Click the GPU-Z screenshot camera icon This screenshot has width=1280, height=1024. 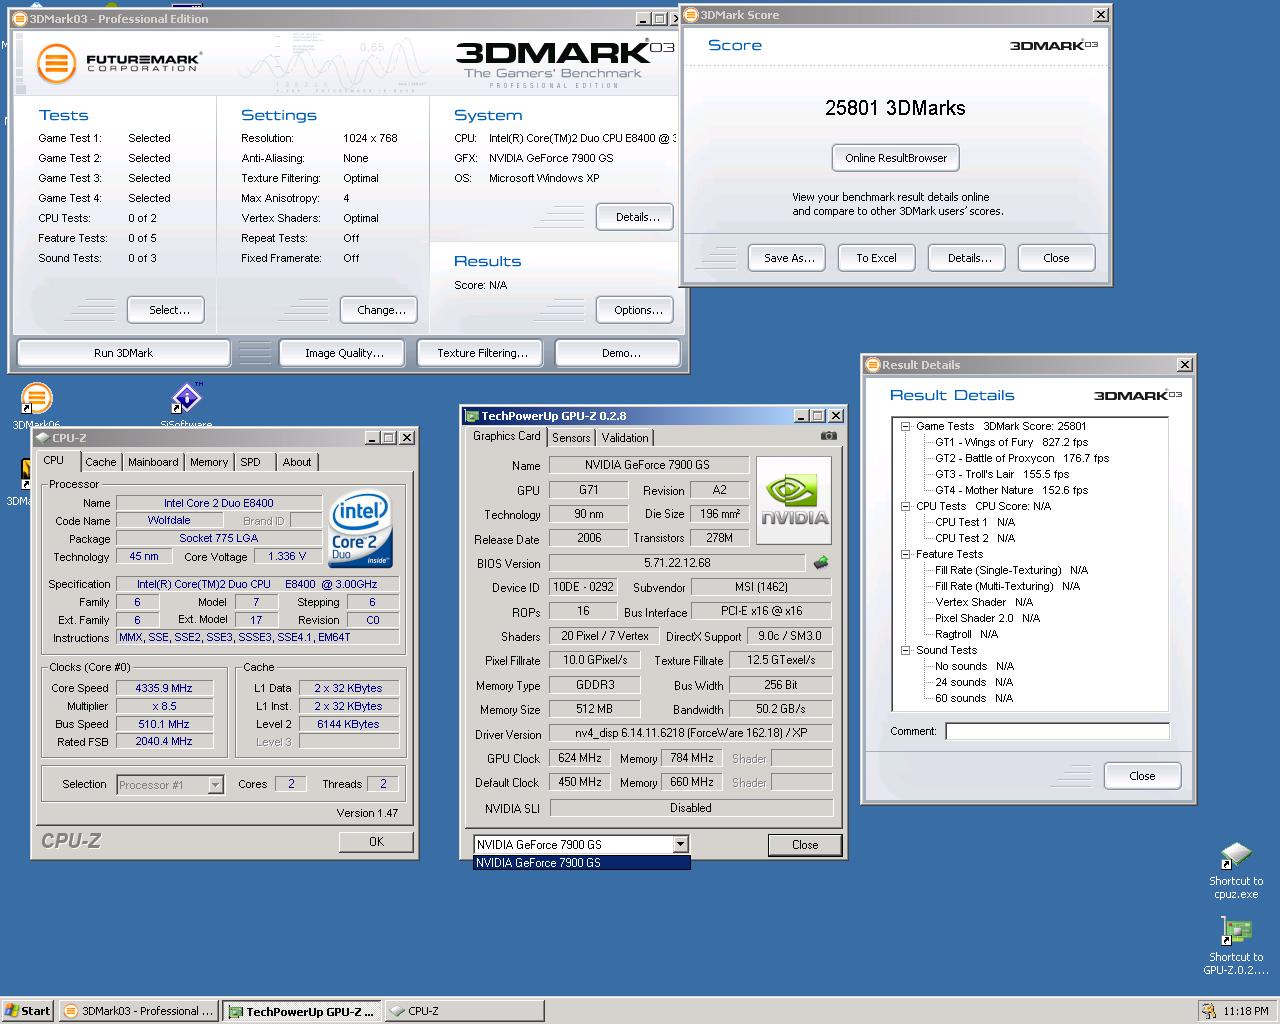tap(828, 436)
